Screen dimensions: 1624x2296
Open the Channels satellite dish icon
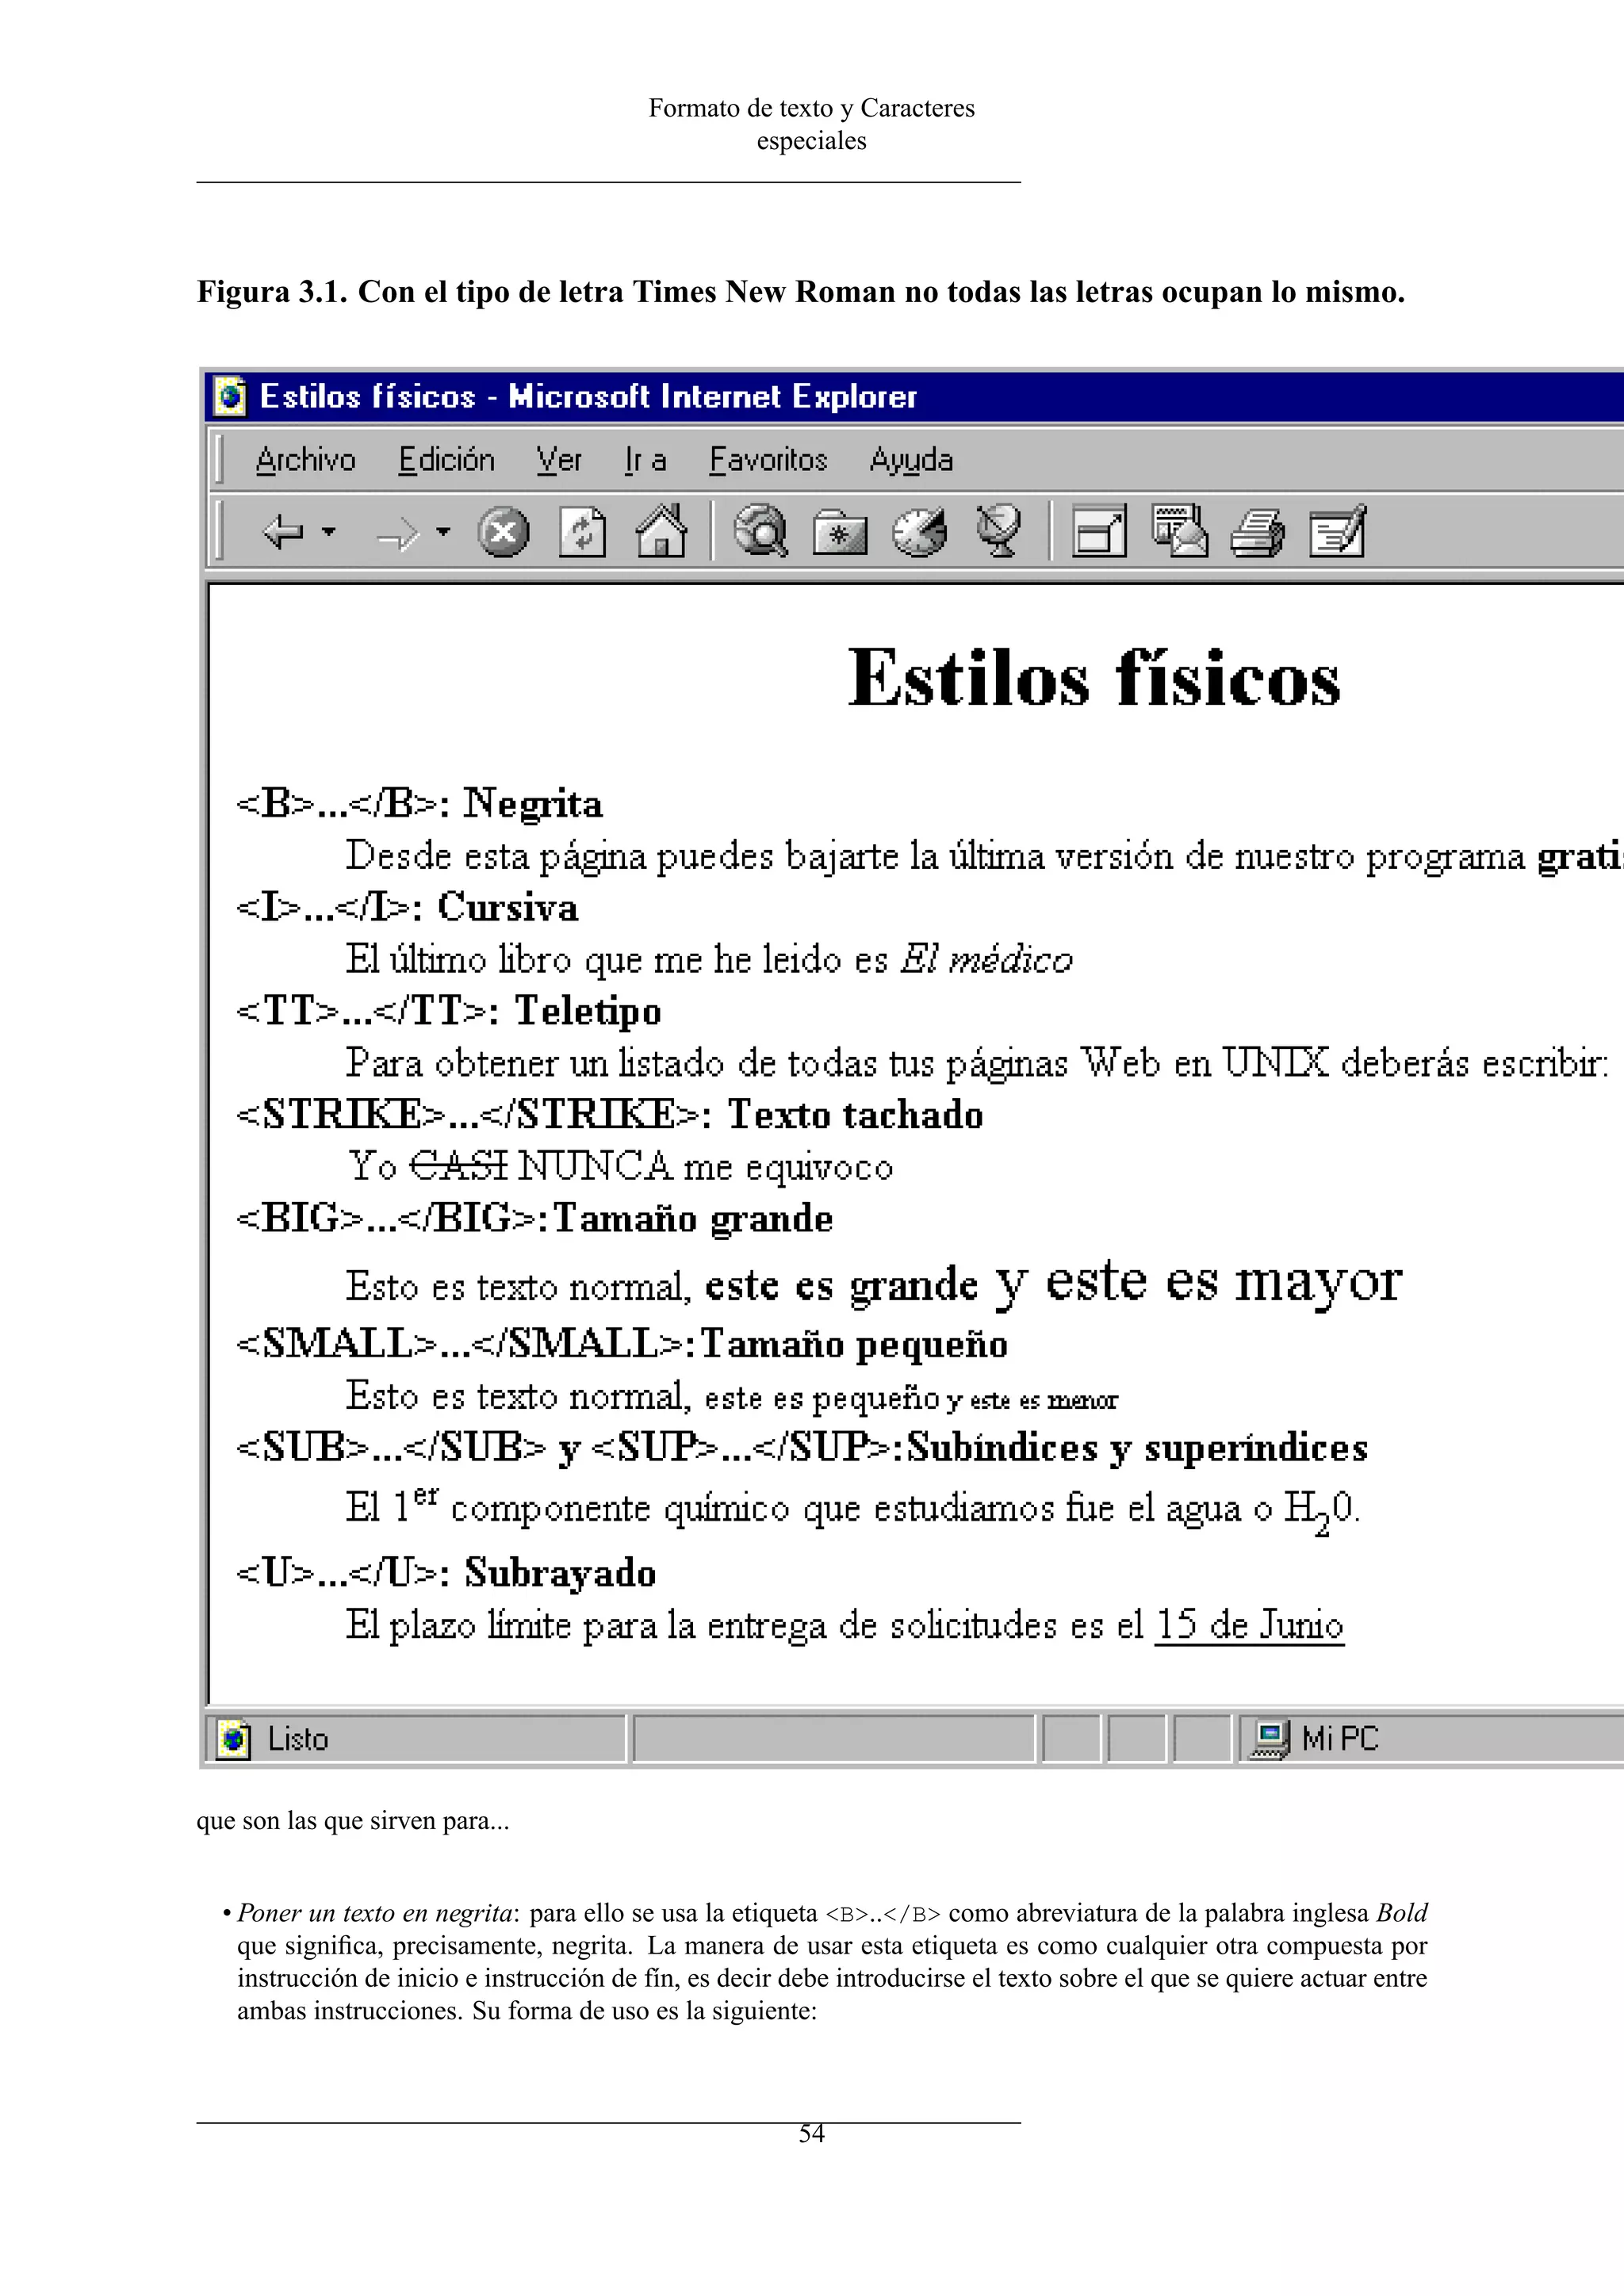coord(998,530)
